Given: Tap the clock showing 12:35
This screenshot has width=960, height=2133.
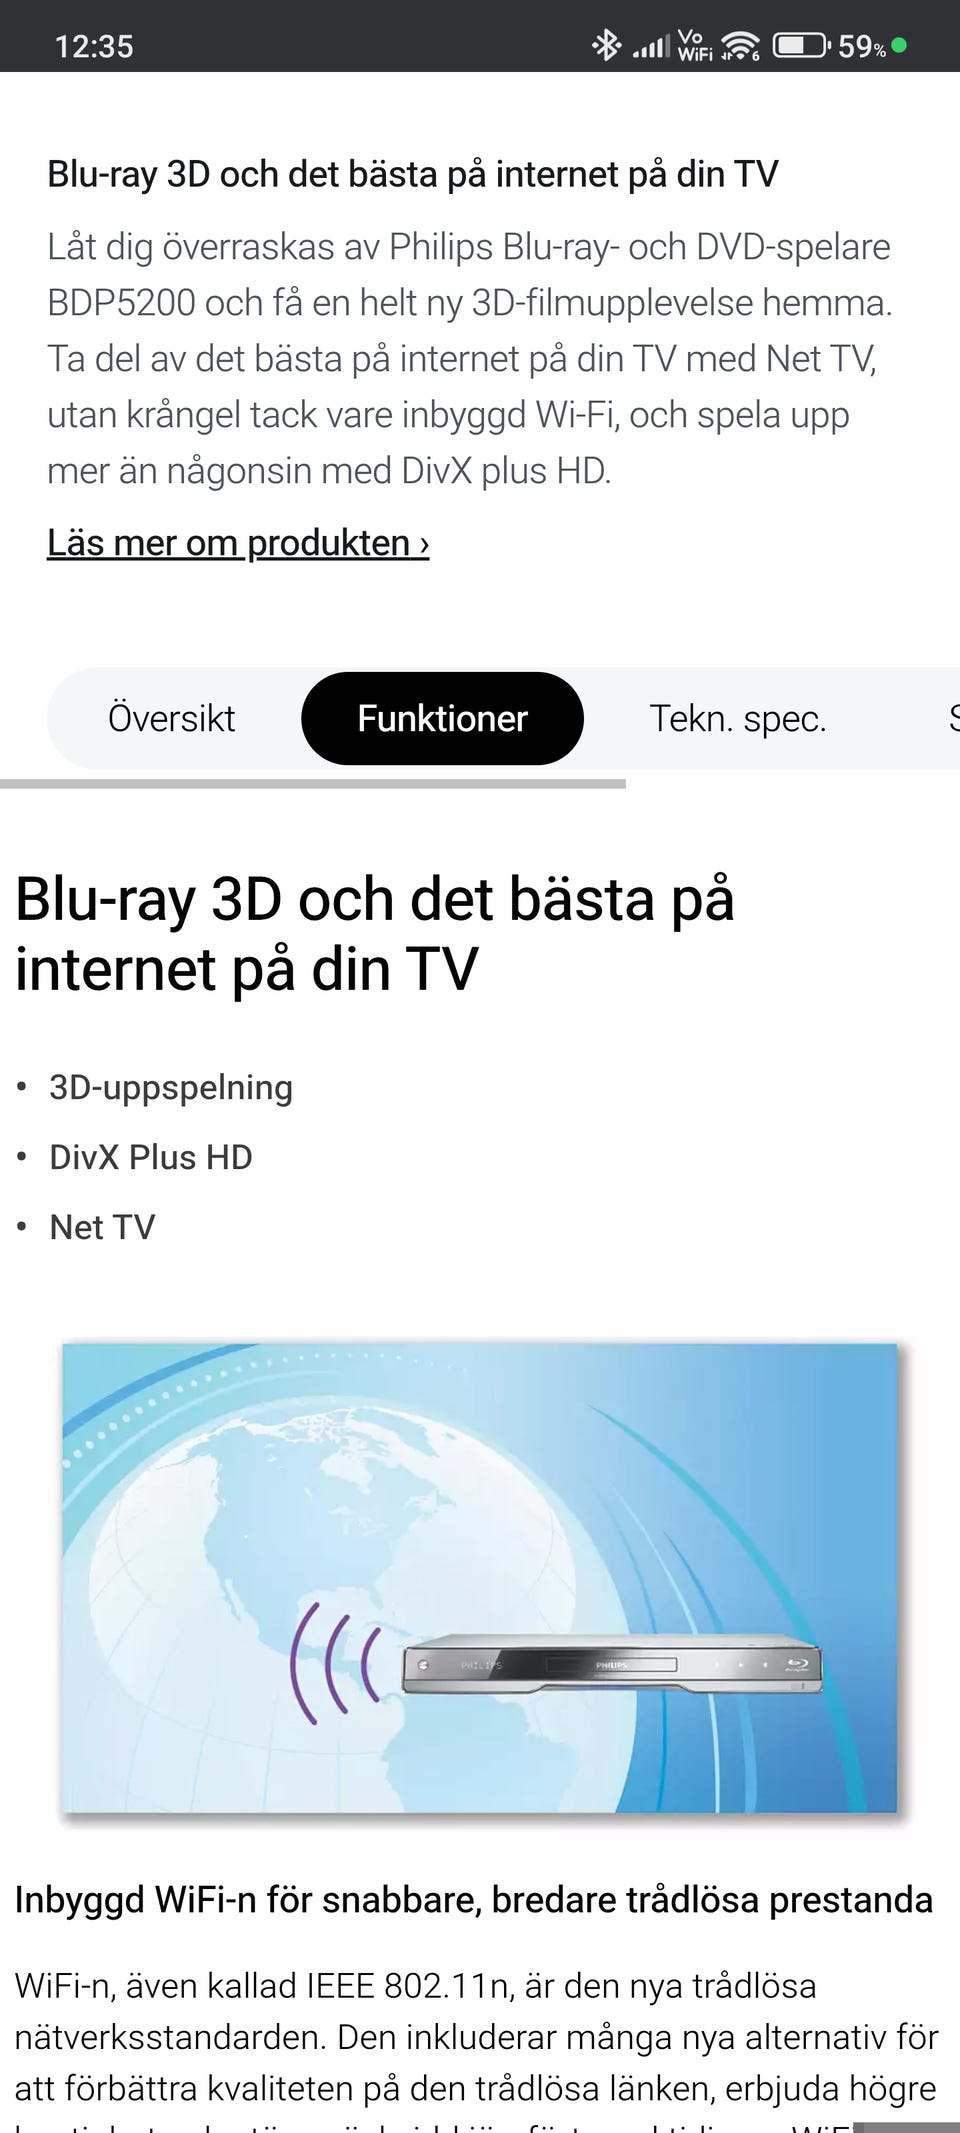Looking at the screenshot, I should click(94, 47).
